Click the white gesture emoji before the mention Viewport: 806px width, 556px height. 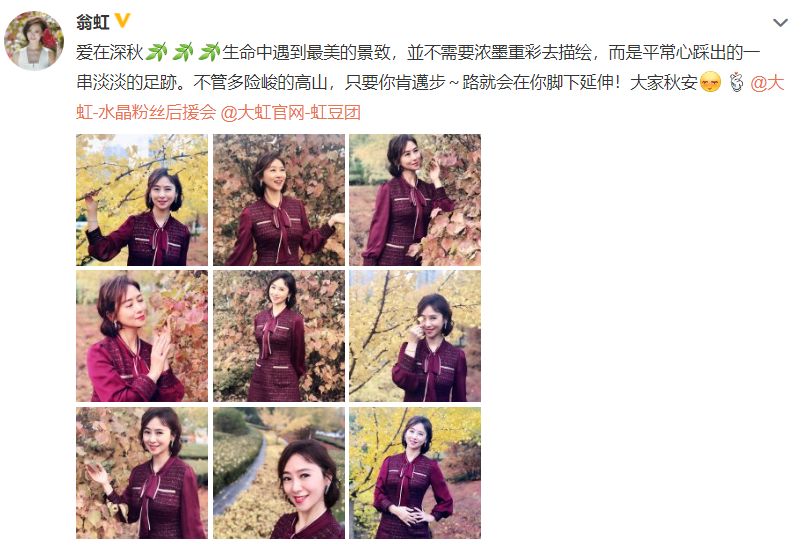pos(737,82)
